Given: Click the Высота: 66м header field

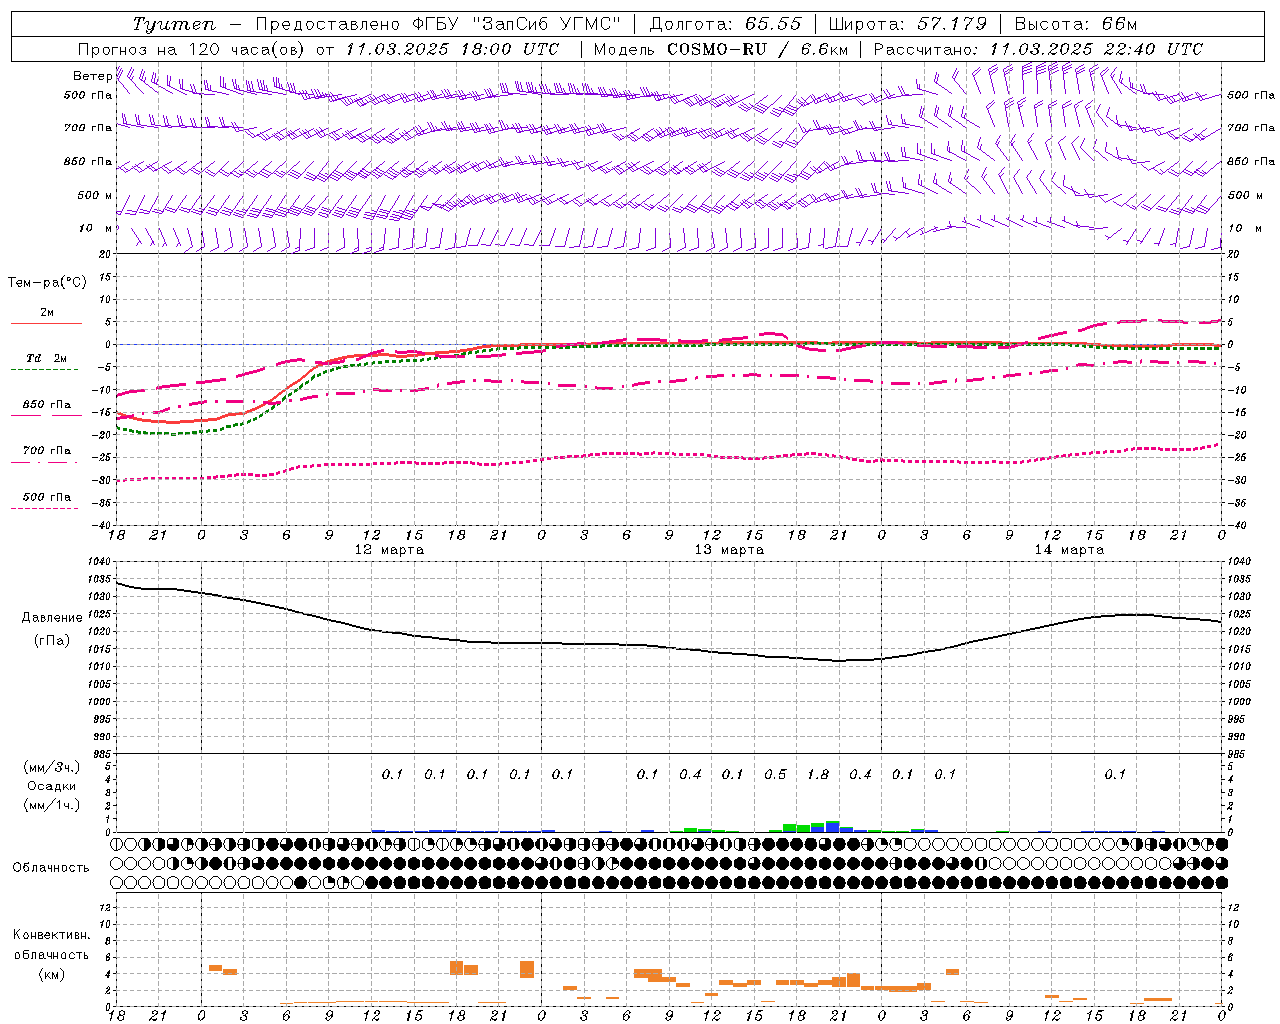Looking at the screenshot, I should click(1076, 24).
